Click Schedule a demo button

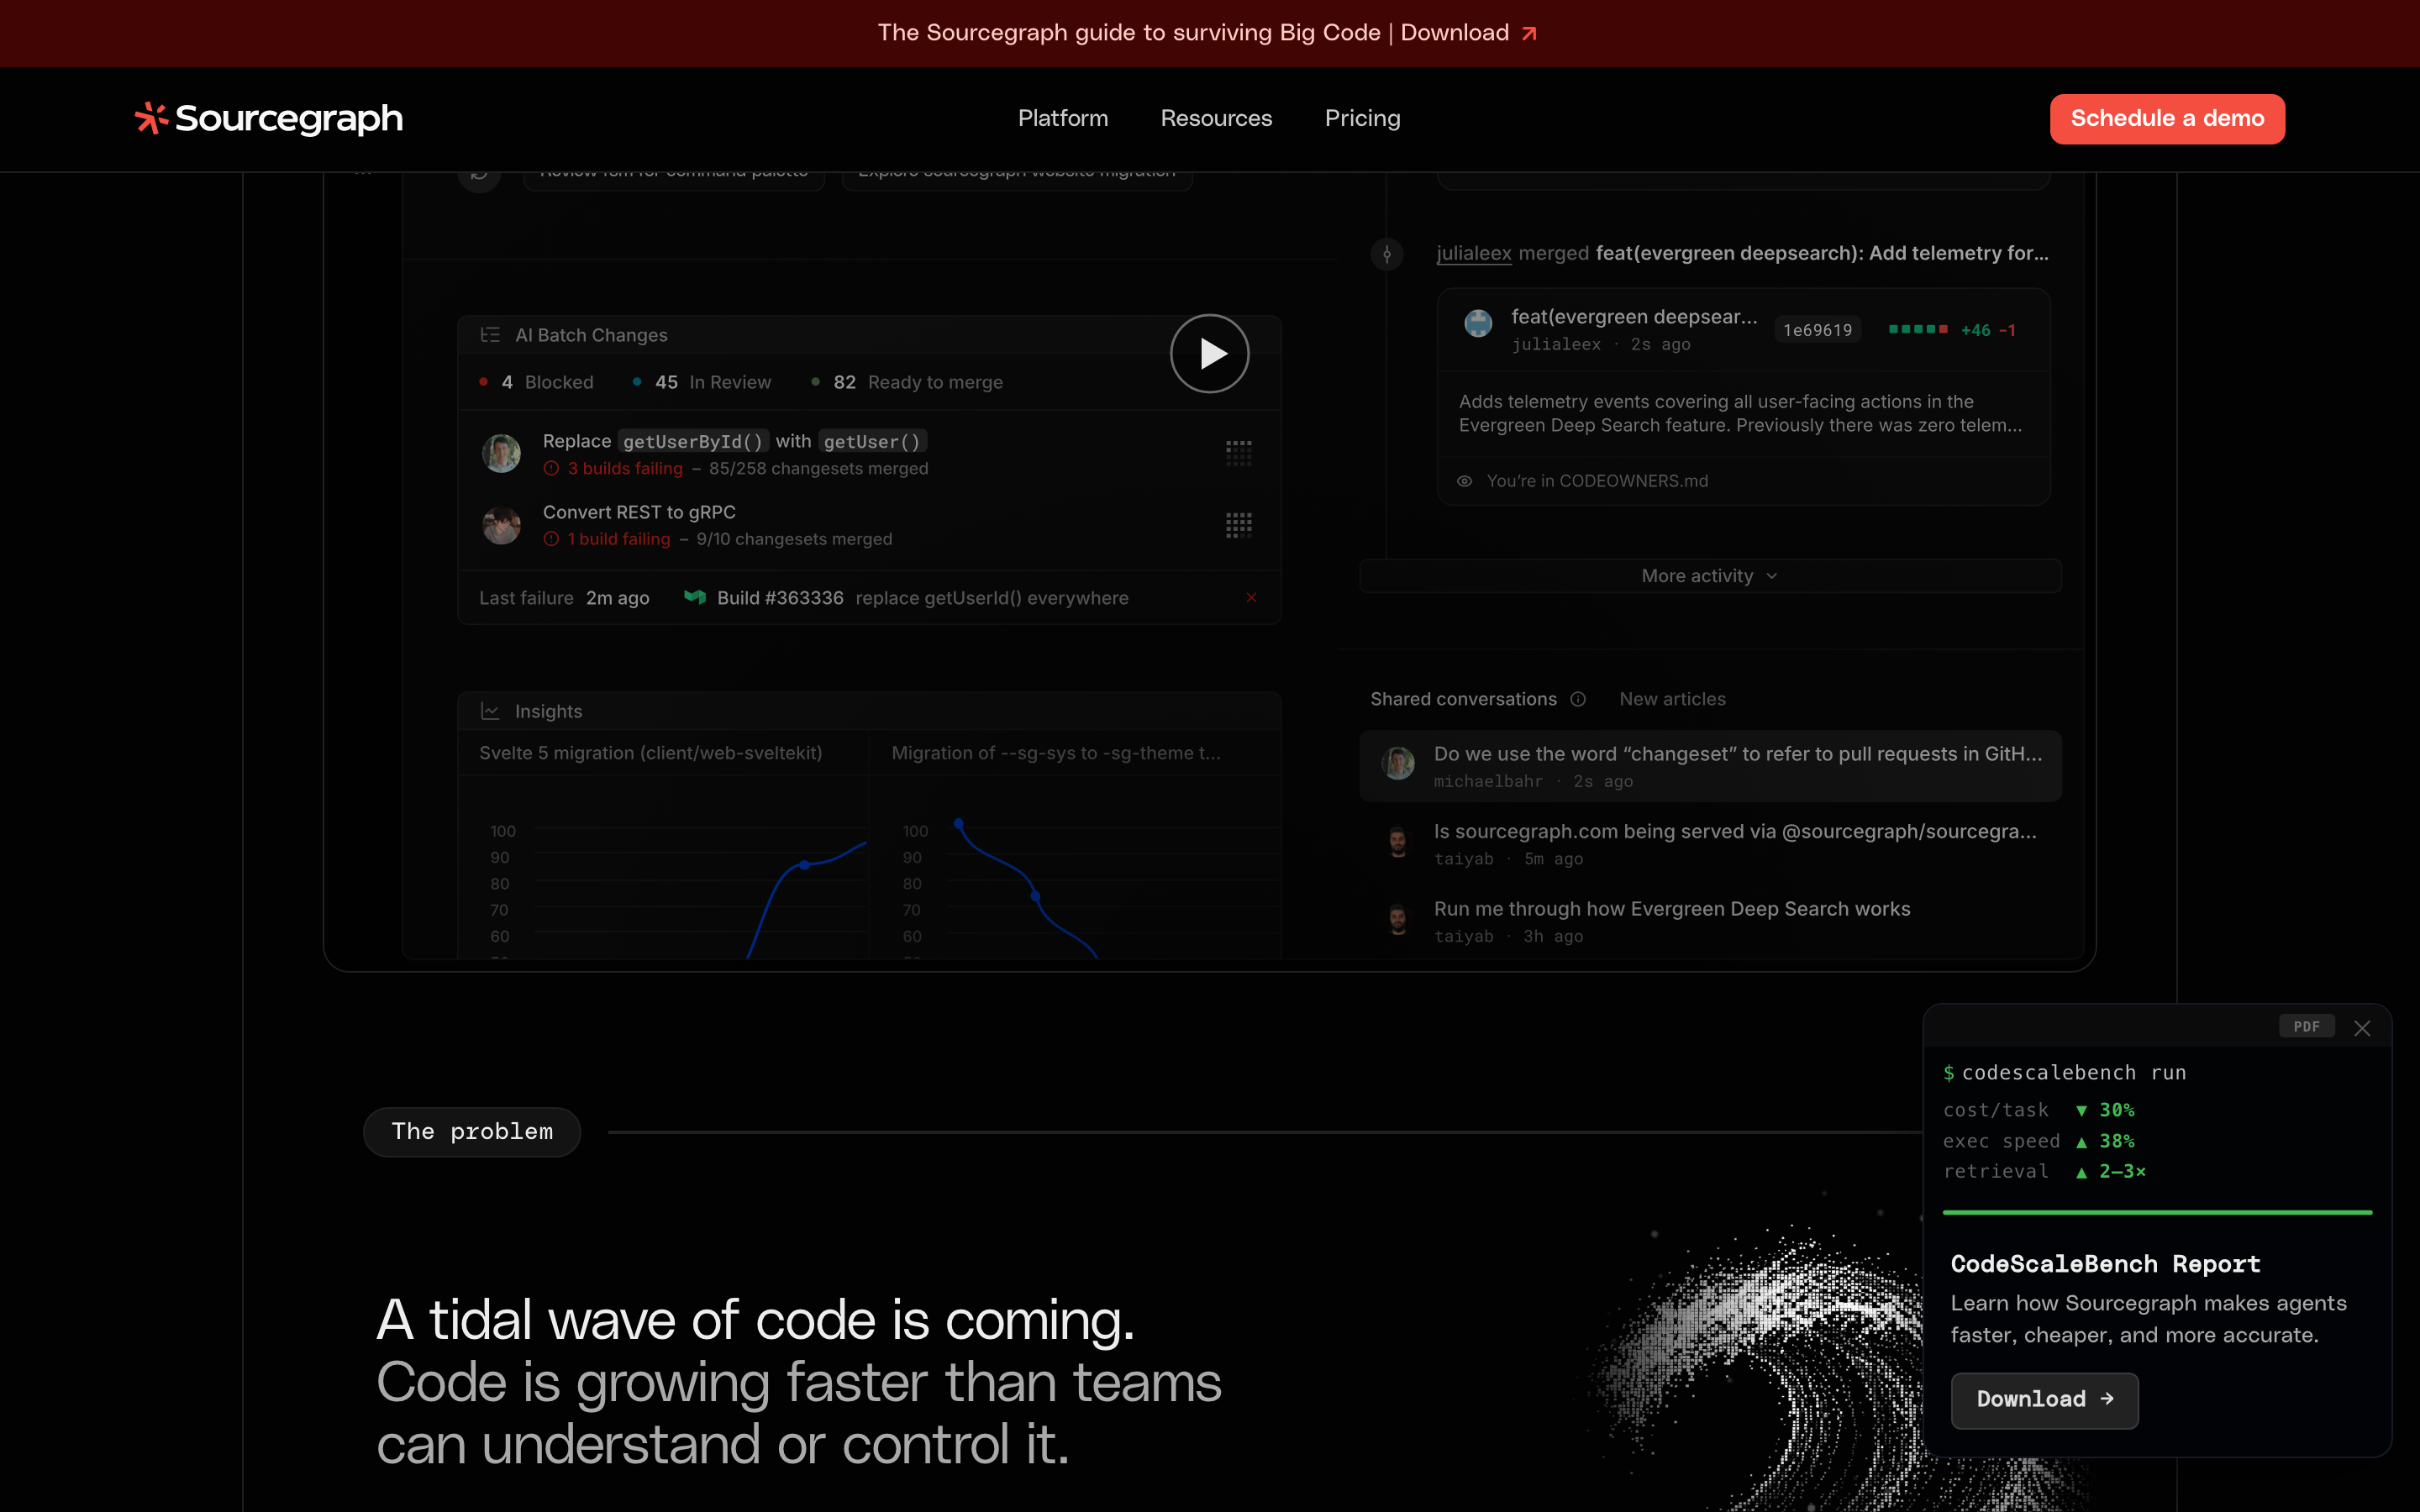pos(2167,119)
